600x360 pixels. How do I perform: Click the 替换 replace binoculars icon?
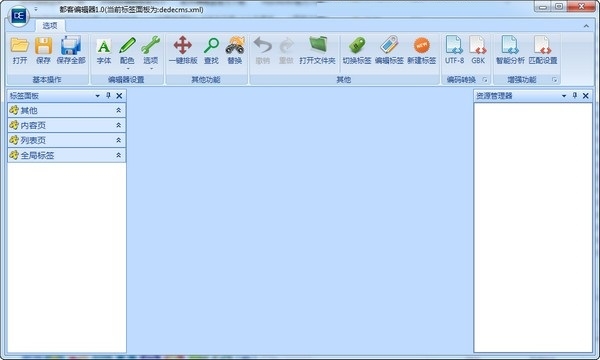coord(235,46)
